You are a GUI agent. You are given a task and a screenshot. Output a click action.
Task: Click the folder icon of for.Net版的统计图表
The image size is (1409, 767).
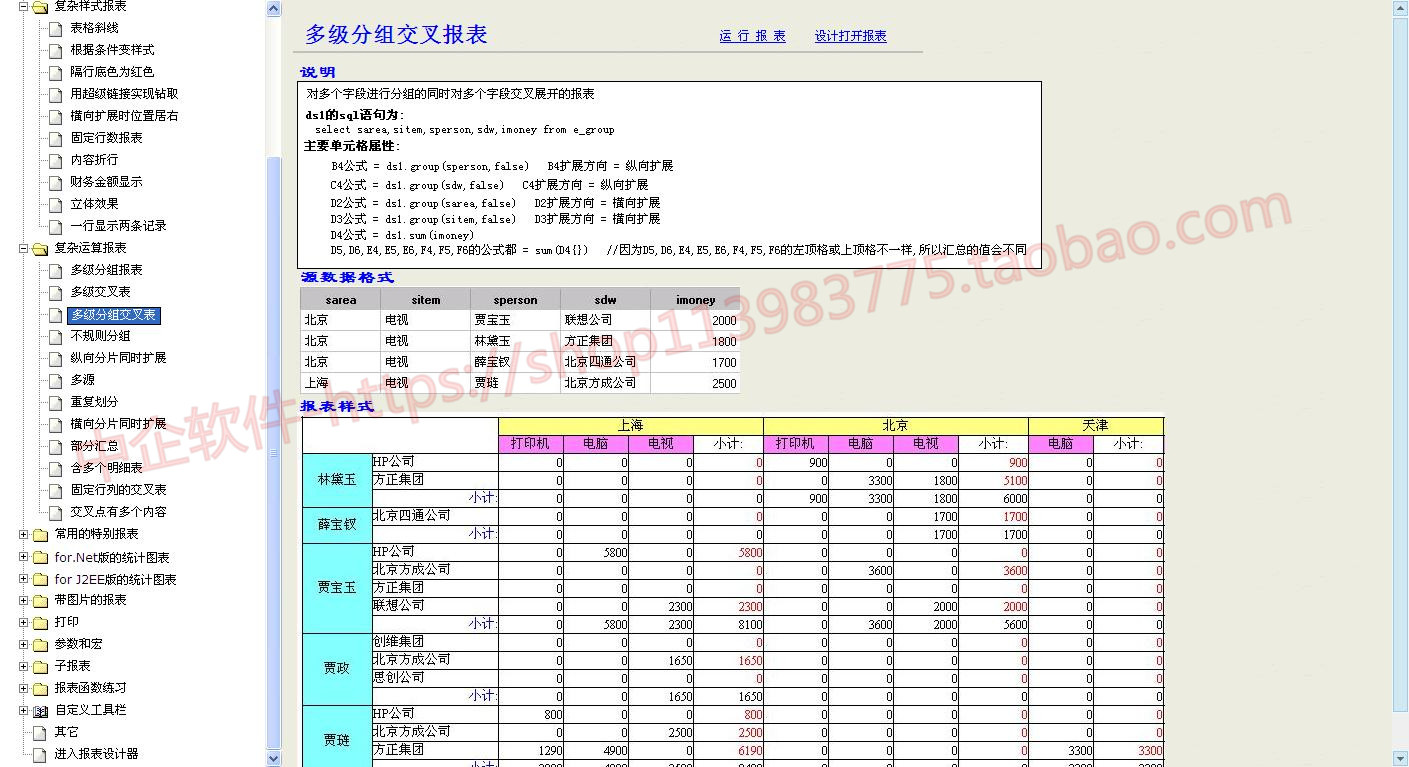pos(40,557)
